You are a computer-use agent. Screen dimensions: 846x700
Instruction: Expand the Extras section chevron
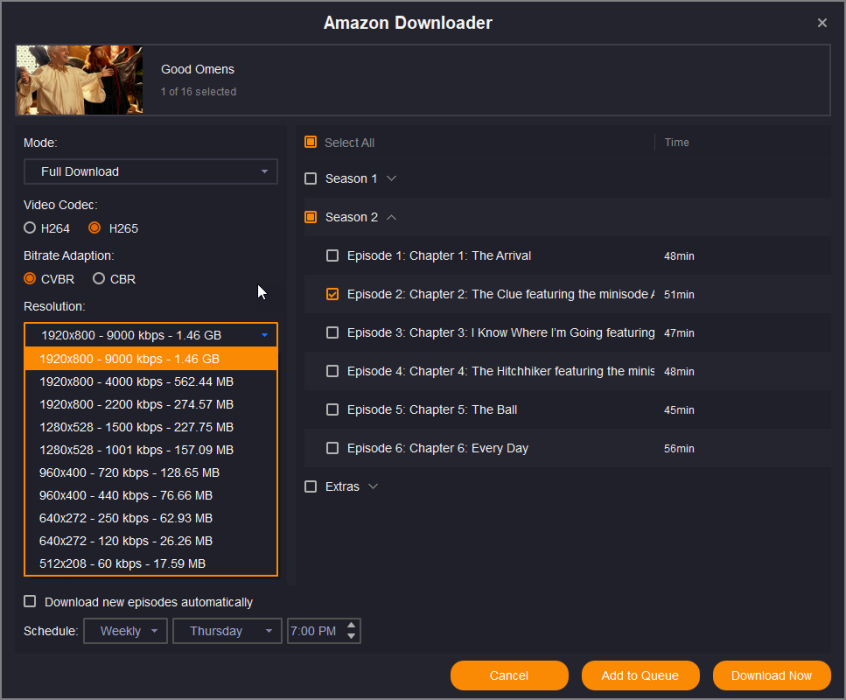(373, 486)
